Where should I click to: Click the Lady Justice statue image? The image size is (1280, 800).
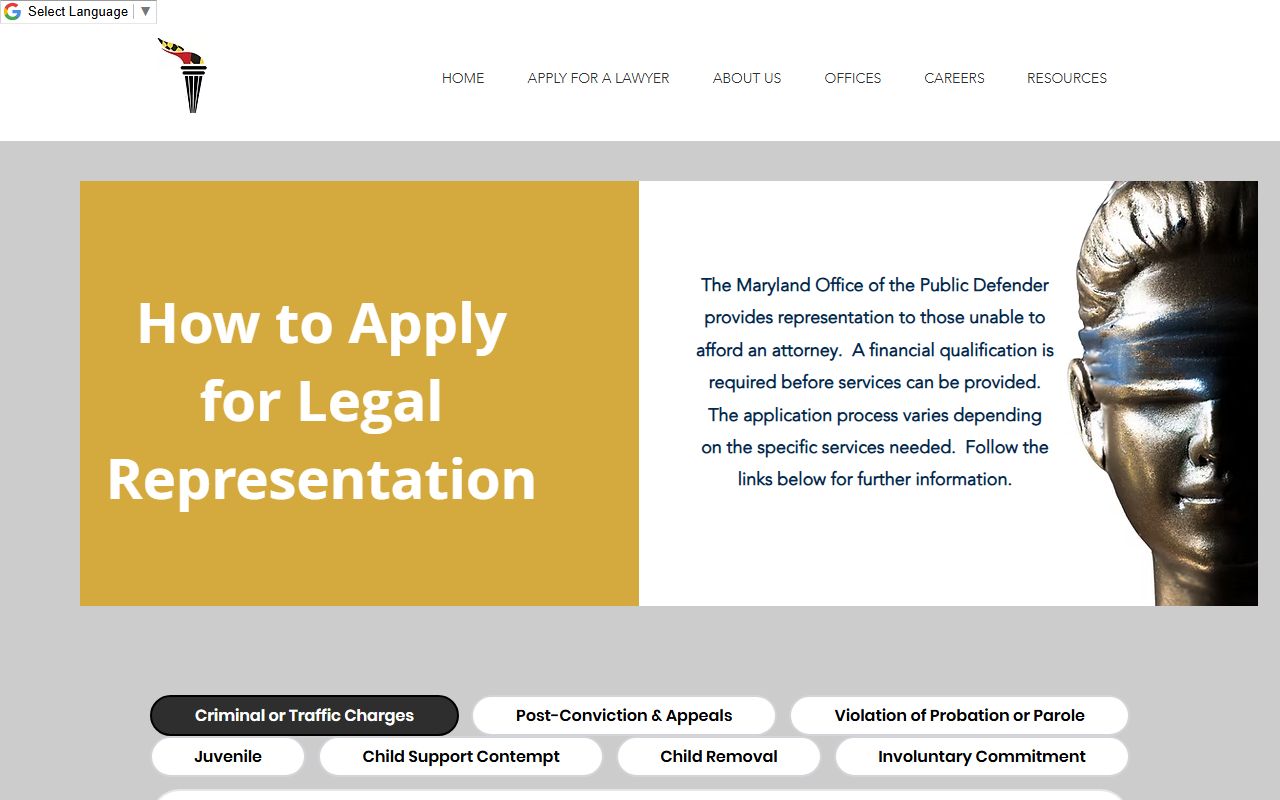click(1162, 393)
